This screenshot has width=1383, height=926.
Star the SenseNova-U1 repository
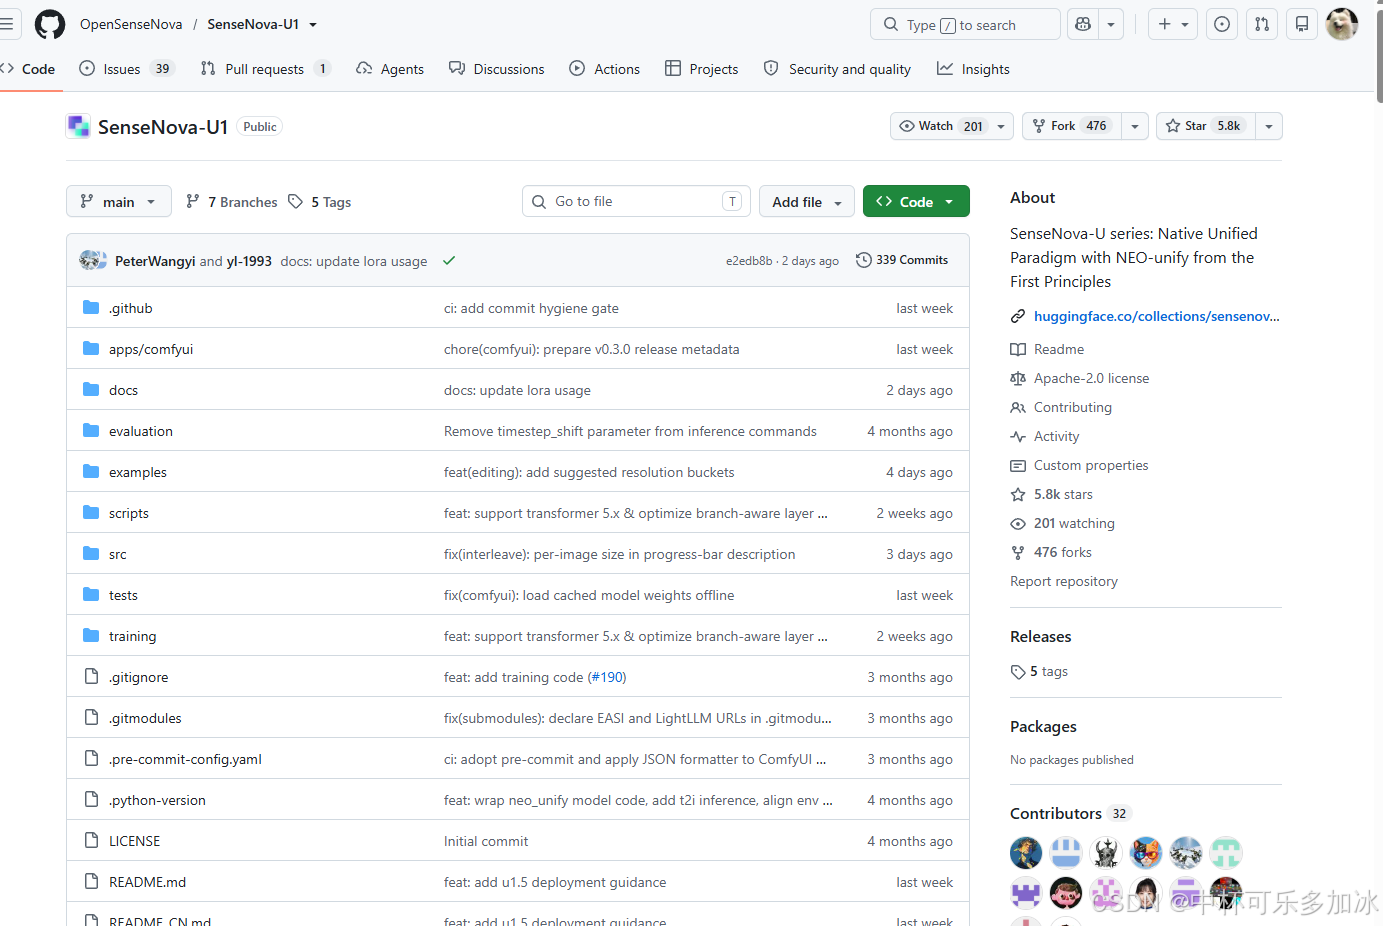[1206, 126]
